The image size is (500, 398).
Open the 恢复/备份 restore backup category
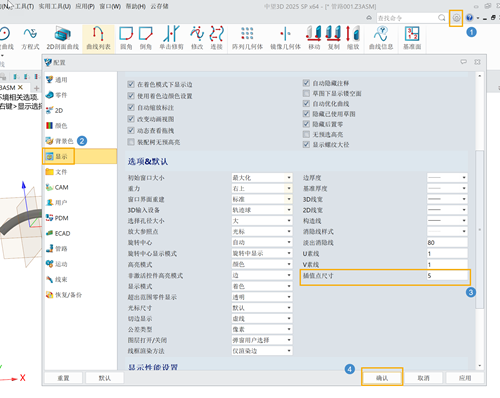[64, 295]
